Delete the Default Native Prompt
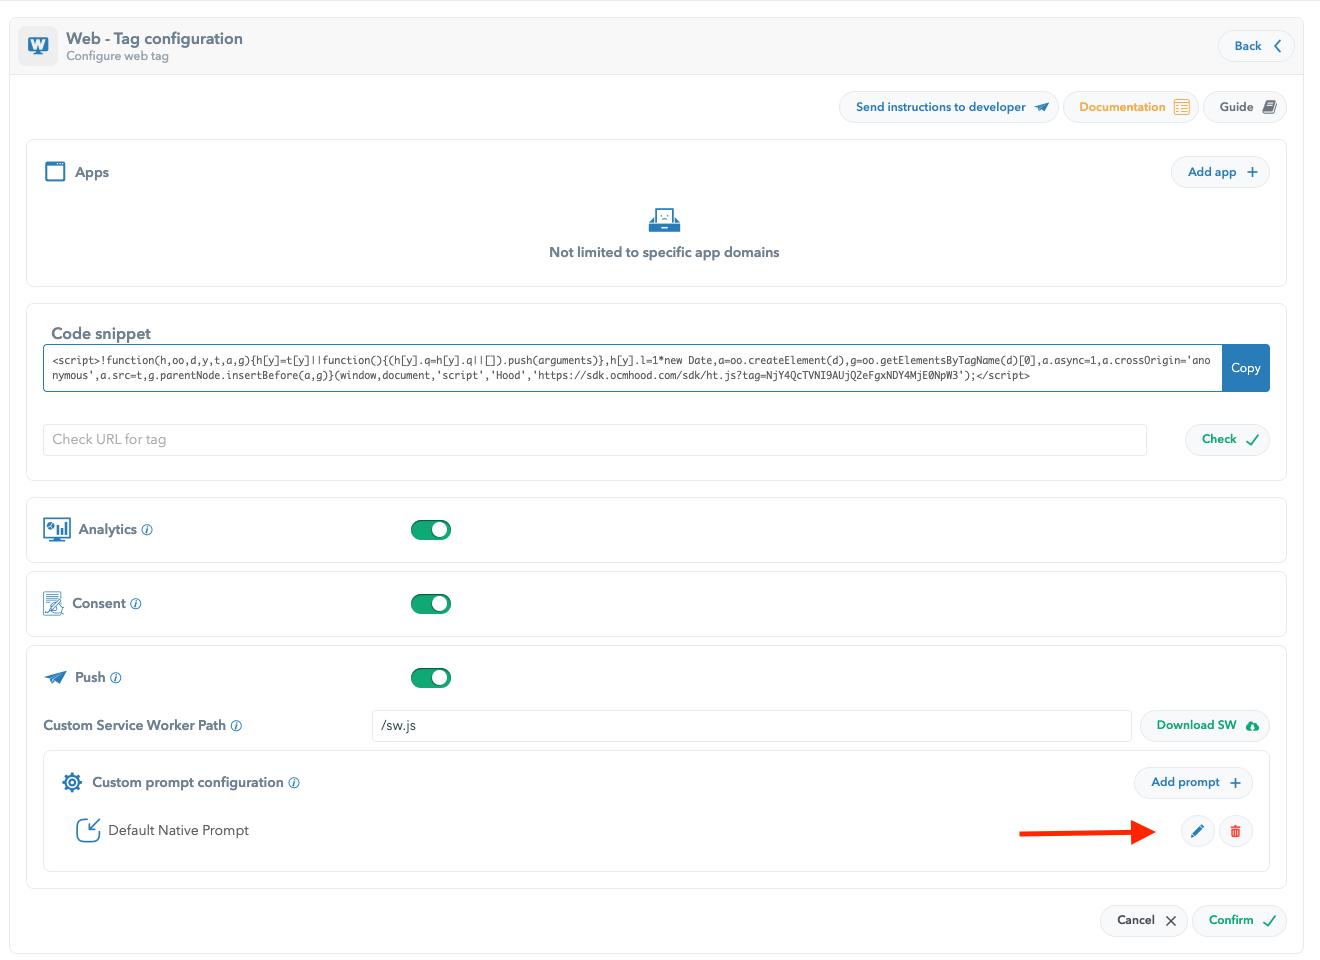The height and width of the screenshot is (960, 1320). click(1236, 831)
